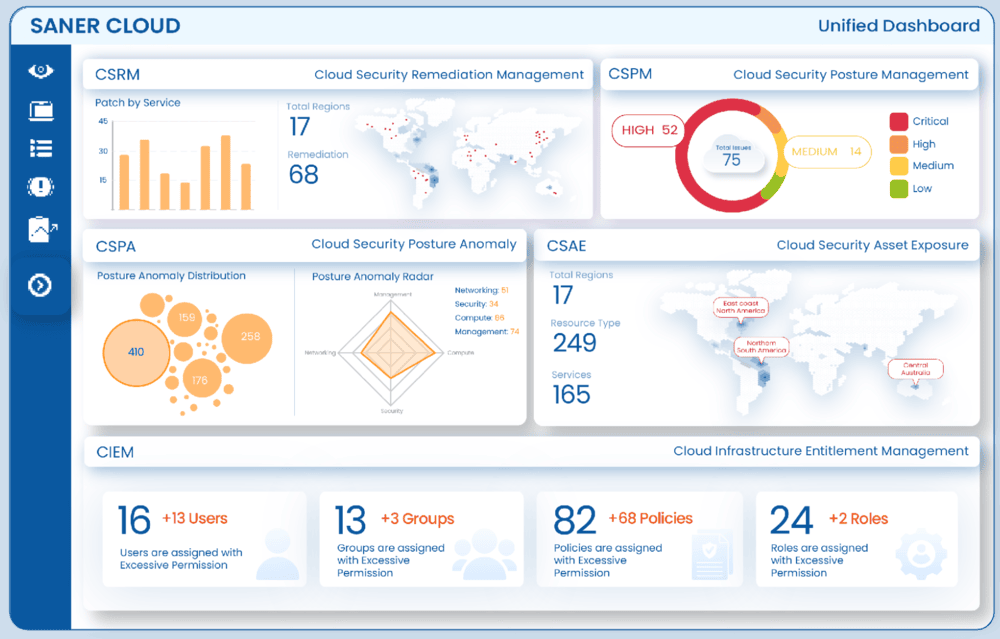Select Central Australia map marker

pyautogui.click(x=915, y=369)
